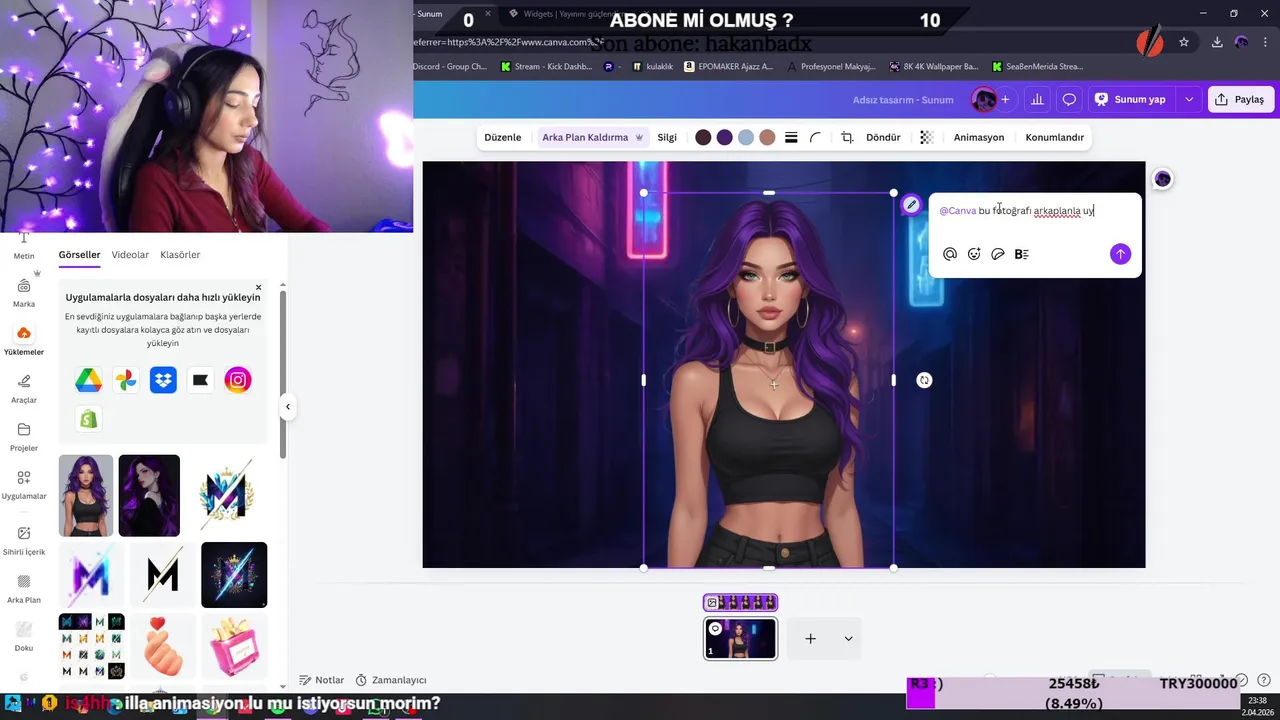Open the Animasyon panel
Image resolution: width=1280 pixels, height=720 pixels.
click(x=979, y=138)
